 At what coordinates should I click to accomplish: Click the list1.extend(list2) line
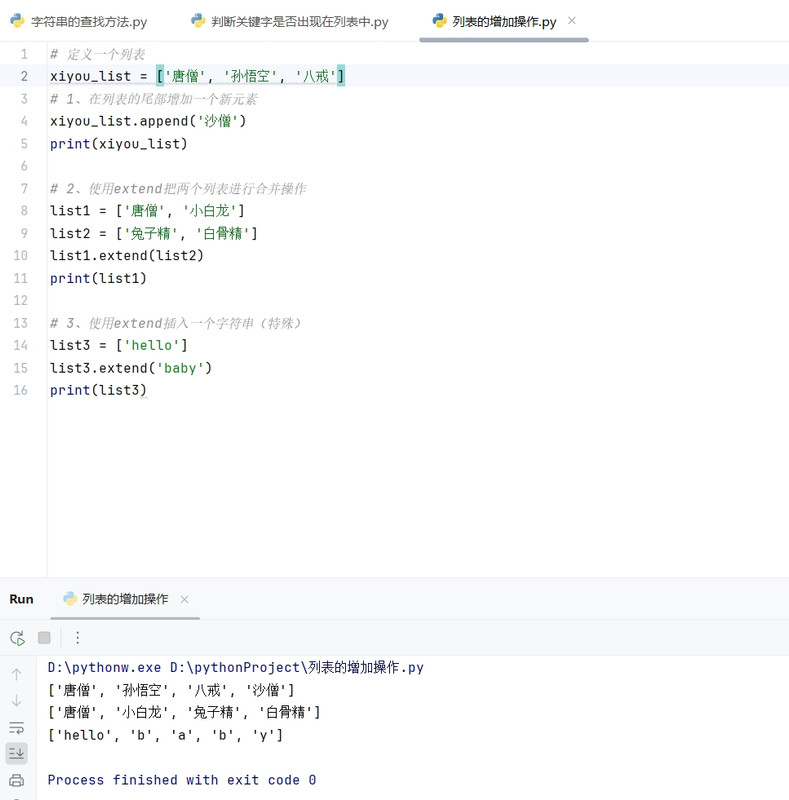click(127, 256)
